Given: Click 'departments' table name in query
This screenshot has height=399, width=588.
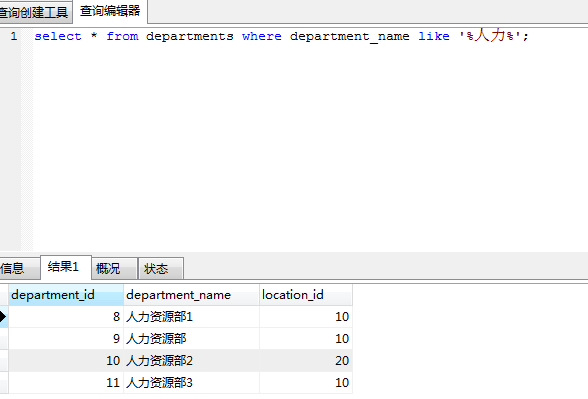Looking at the screenshot, I should point(190,37).
